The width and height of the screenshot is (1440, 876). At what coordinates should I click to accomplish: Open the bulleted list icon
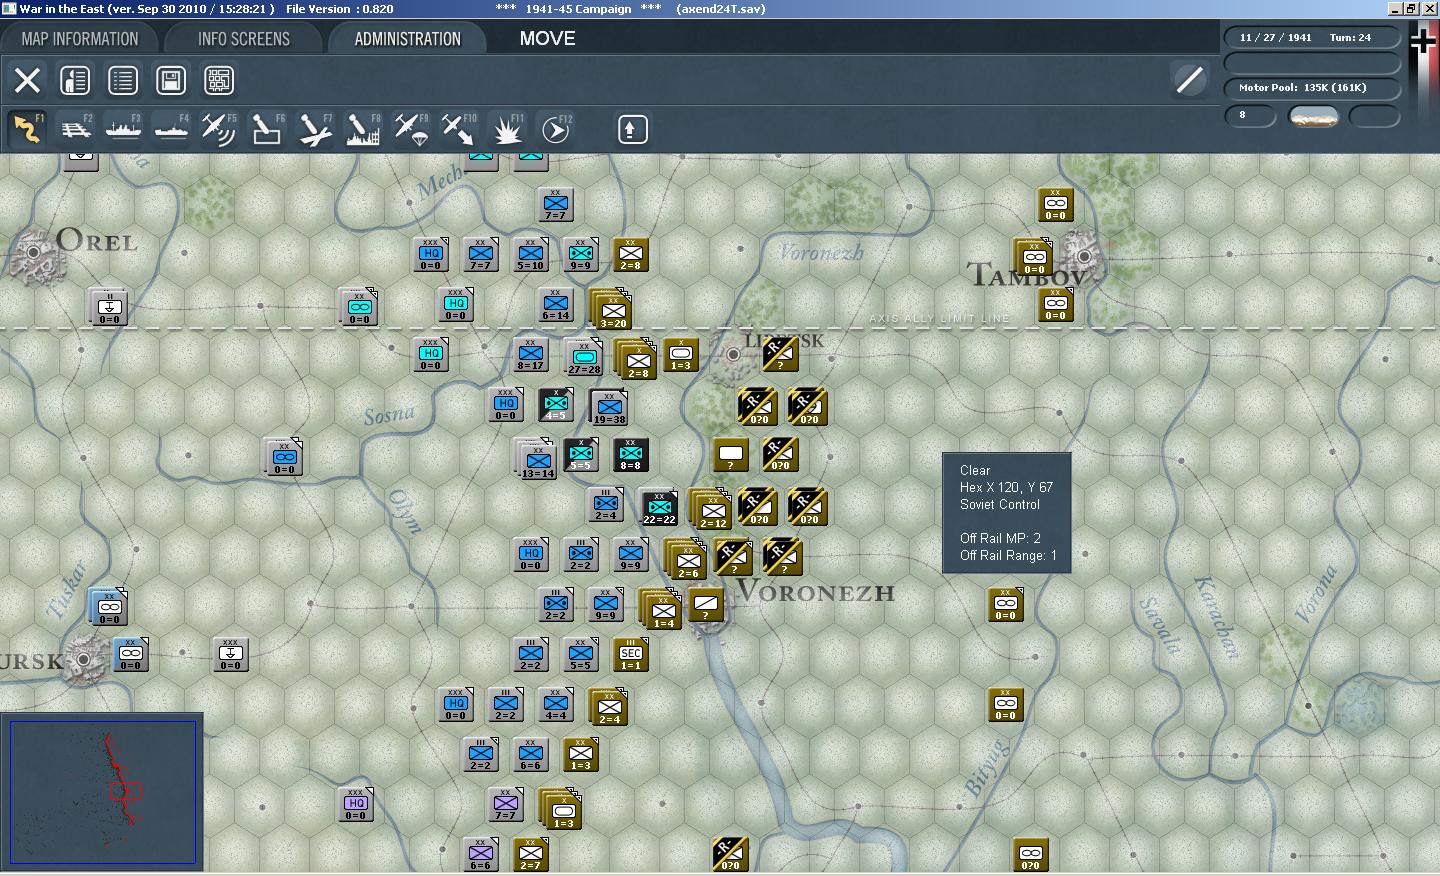[x=123, y=80]
